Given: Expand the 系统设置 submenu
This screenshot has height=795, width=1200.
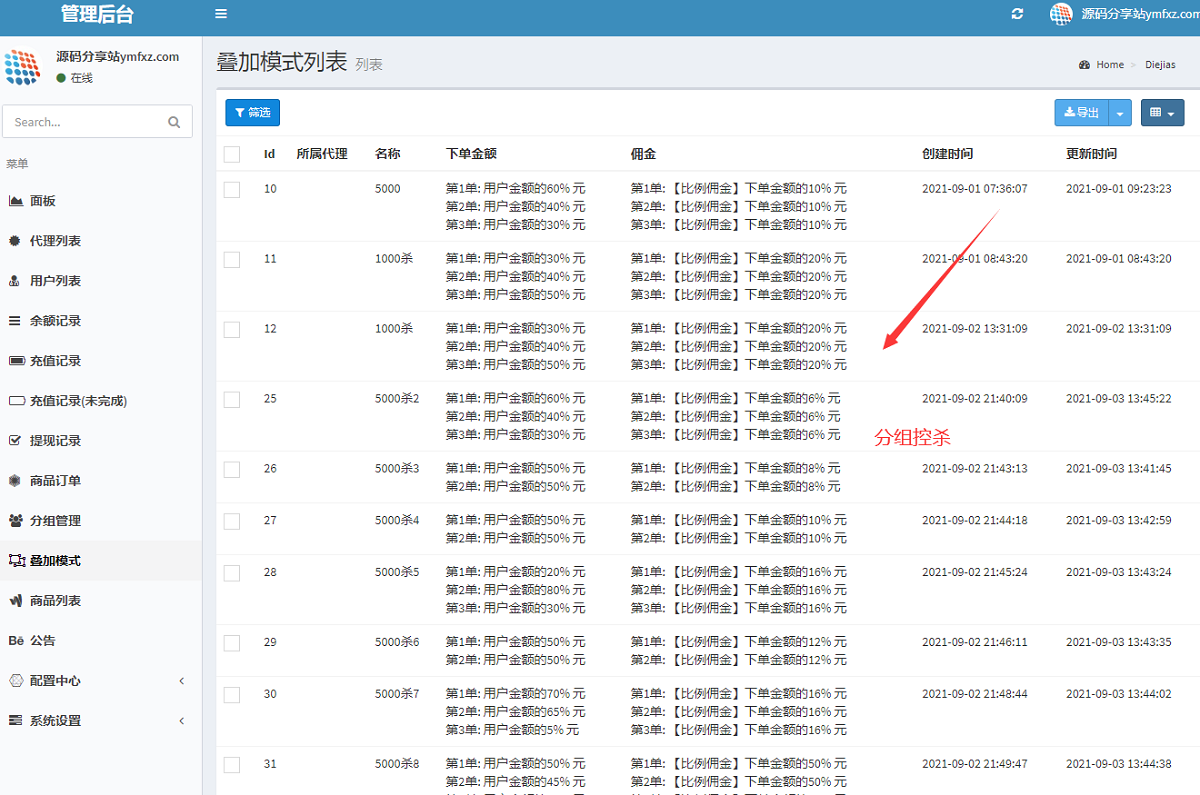Looking at the screenshot, I should 55,721.
